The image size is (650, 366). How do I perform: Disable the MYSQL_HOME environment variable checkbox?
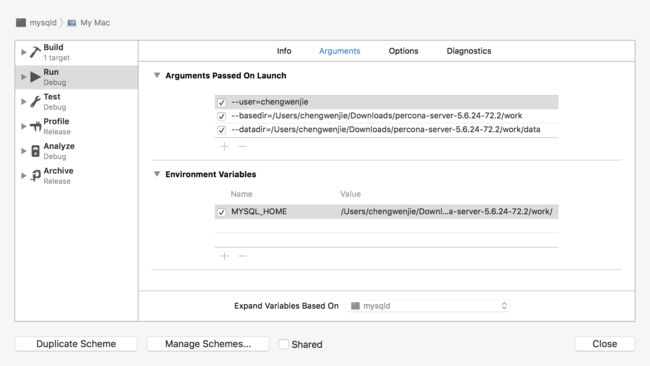coord(221,212)
